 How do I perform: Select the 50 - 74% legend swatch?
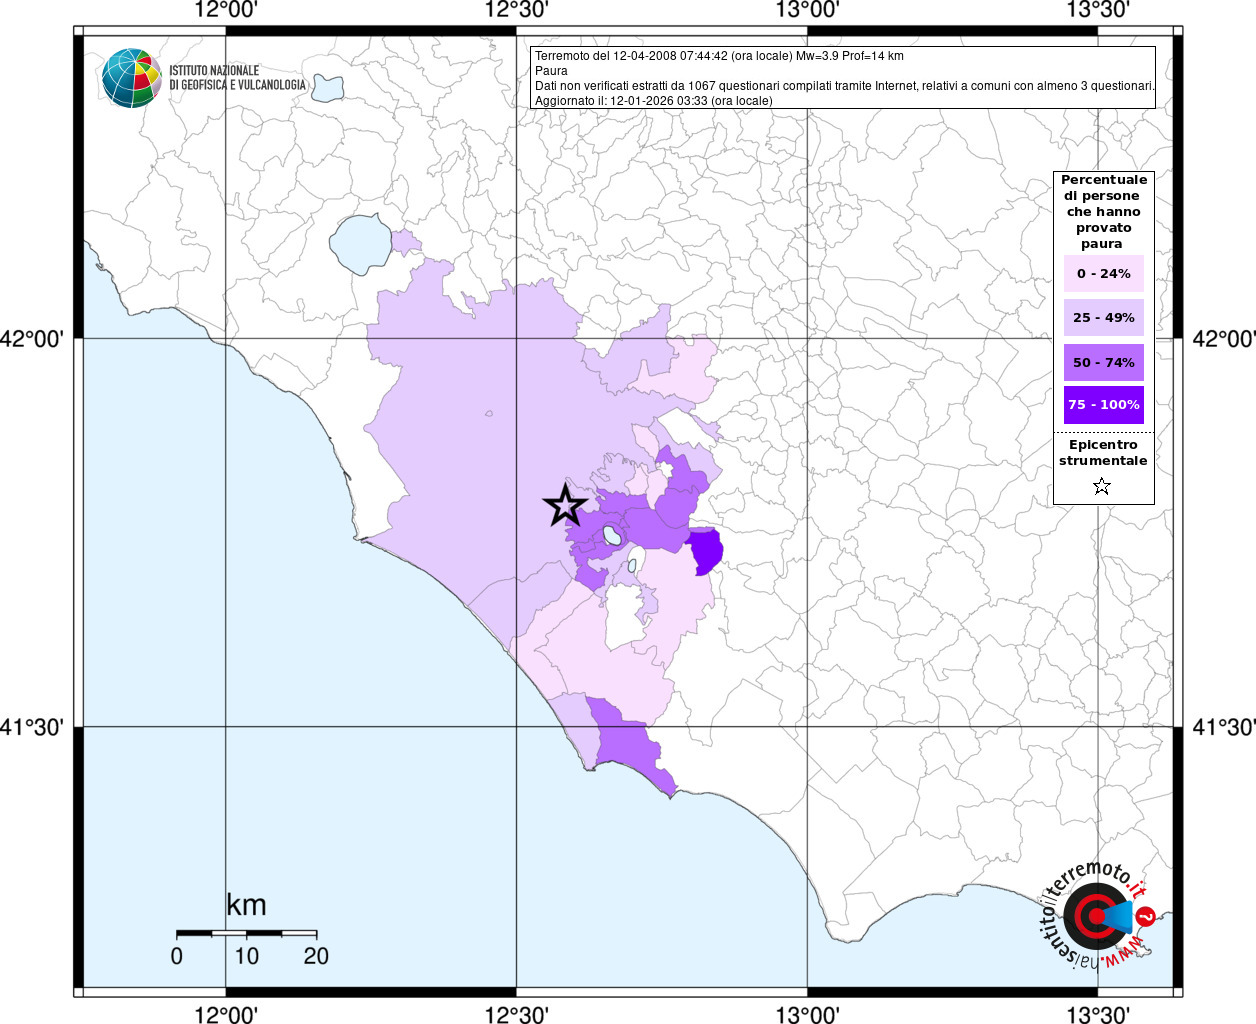point(1104,362)
